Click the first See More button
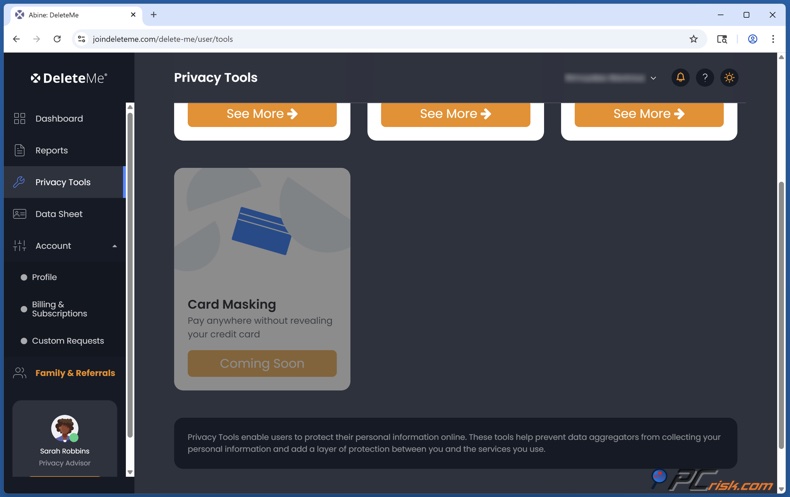 262,114
